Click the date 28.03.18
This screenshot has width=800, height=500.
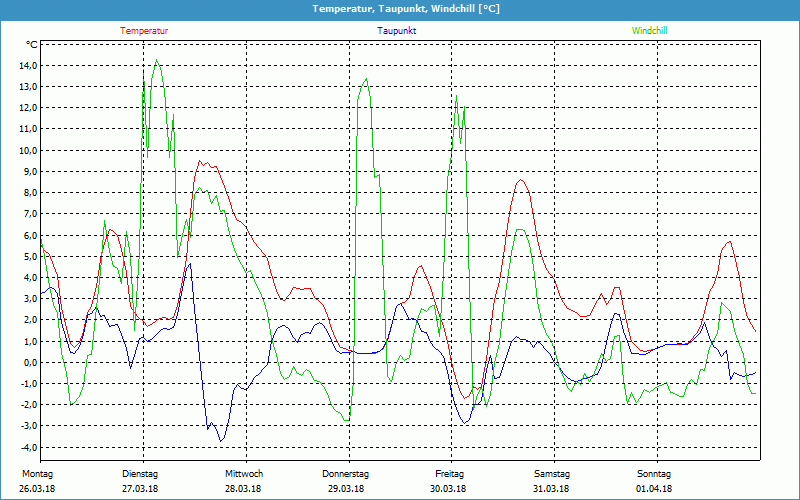pos(243,489)
